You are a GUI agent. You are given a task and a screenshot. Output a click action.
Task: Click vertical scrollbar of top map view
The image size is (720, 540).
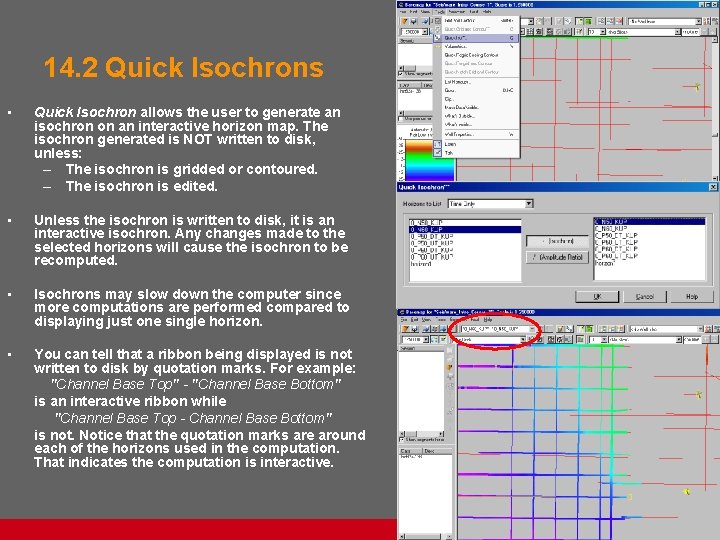tap(715, 108)
